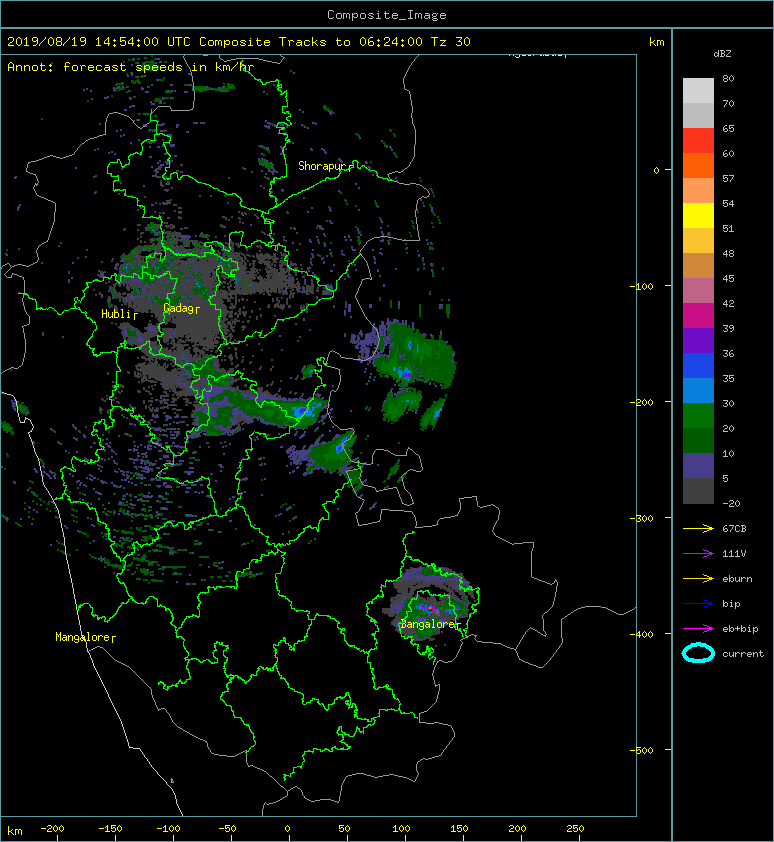
Task: Click the '67CB' legend label
Action: click(x=734, y=529)
